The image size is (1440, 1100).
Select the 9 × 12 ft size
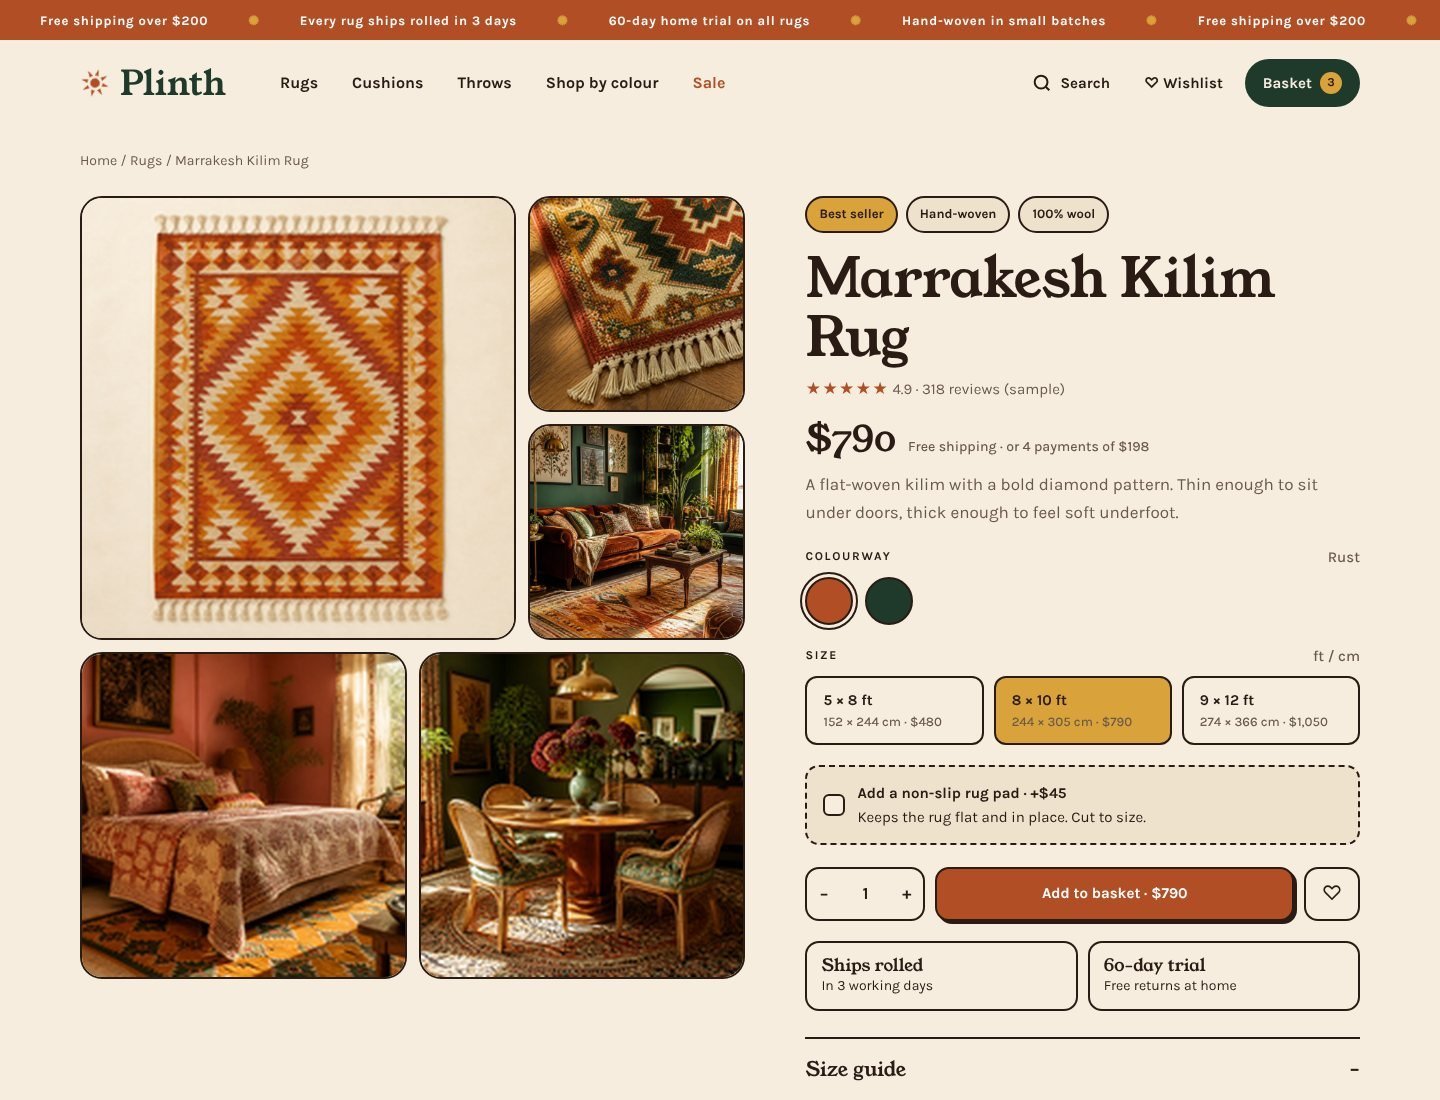1270,710
